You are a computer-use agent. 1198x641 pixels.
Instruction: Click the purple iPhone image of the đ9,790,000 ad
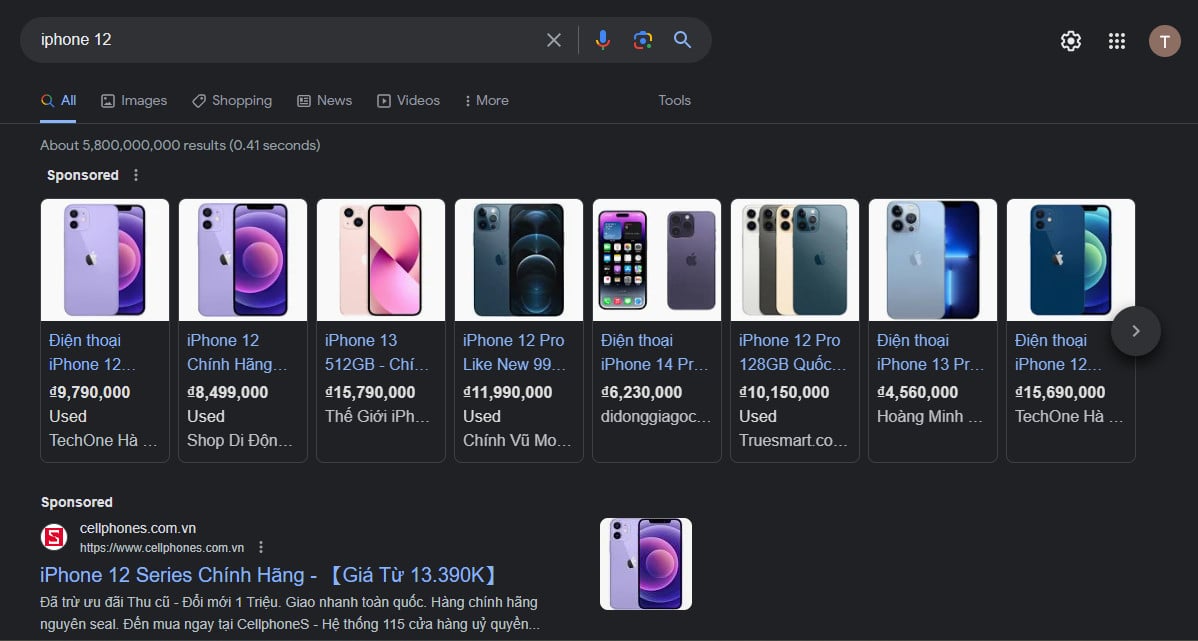(105, 260)
